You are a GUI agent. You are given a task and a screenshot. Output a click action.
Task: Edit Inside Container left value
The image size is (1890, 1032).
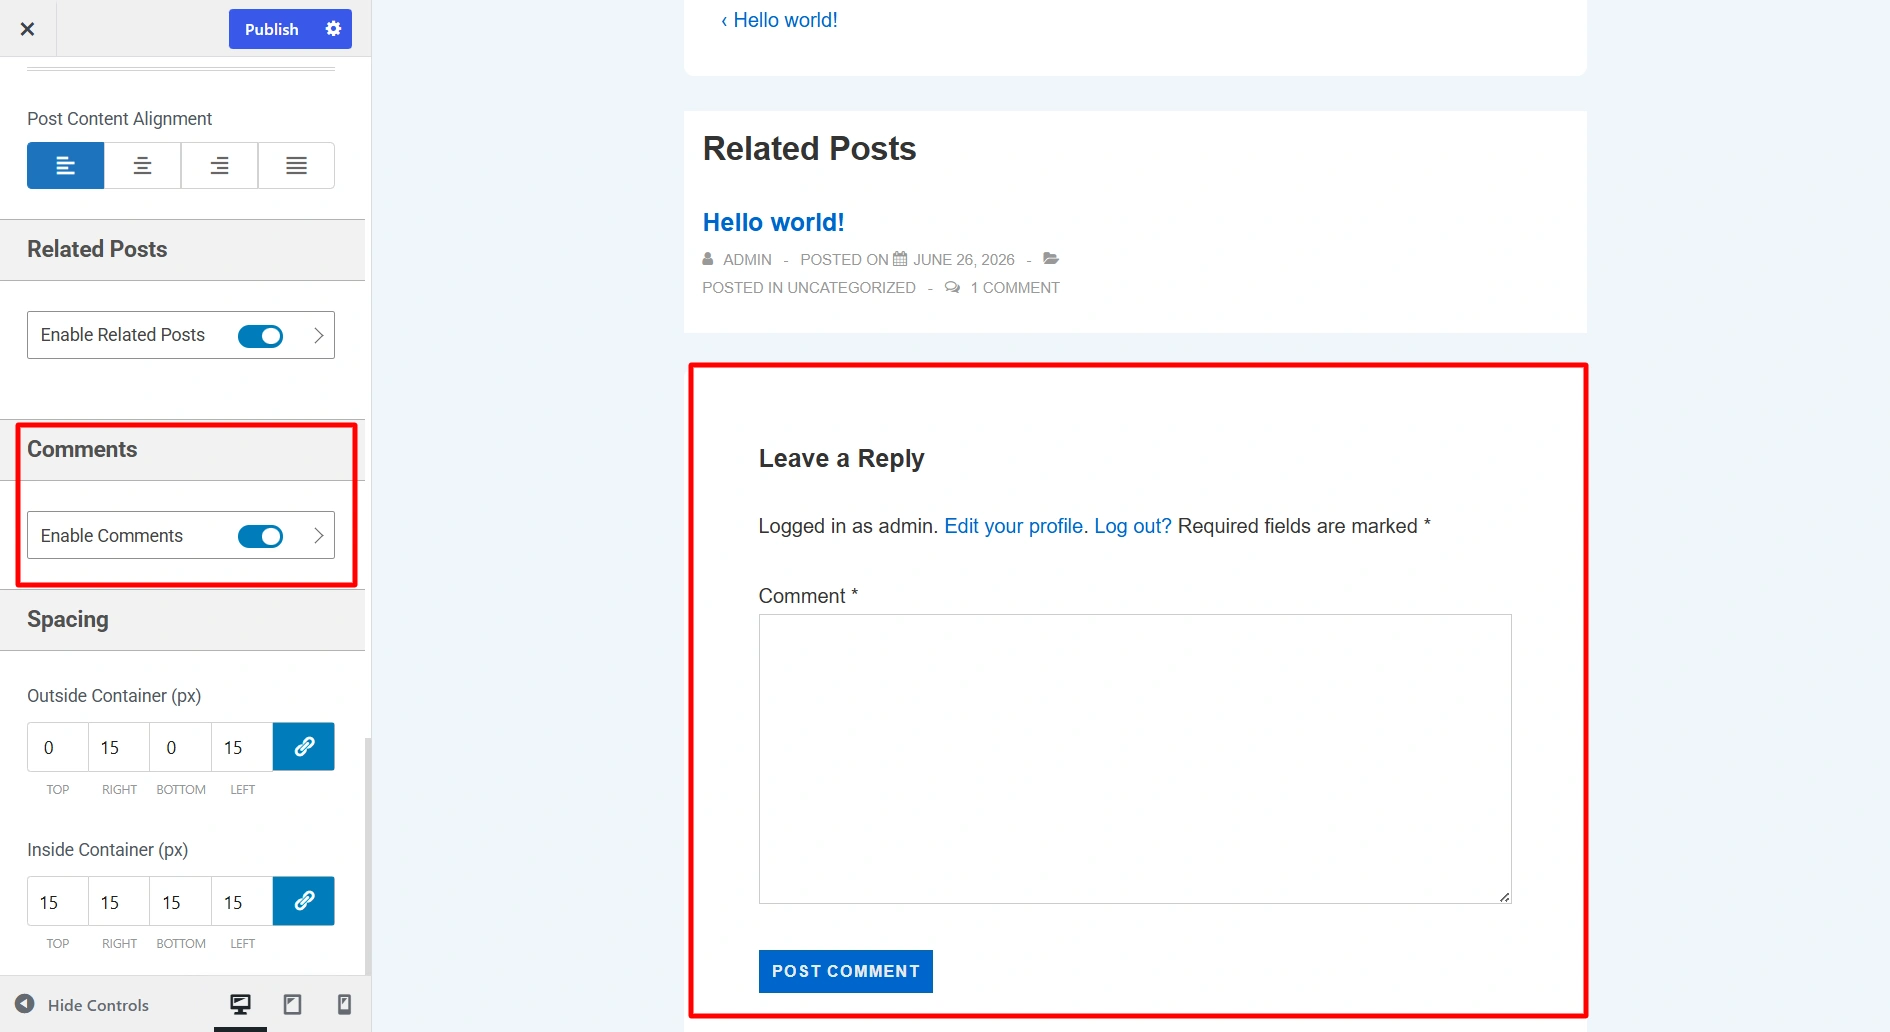(x=242, y=902)
